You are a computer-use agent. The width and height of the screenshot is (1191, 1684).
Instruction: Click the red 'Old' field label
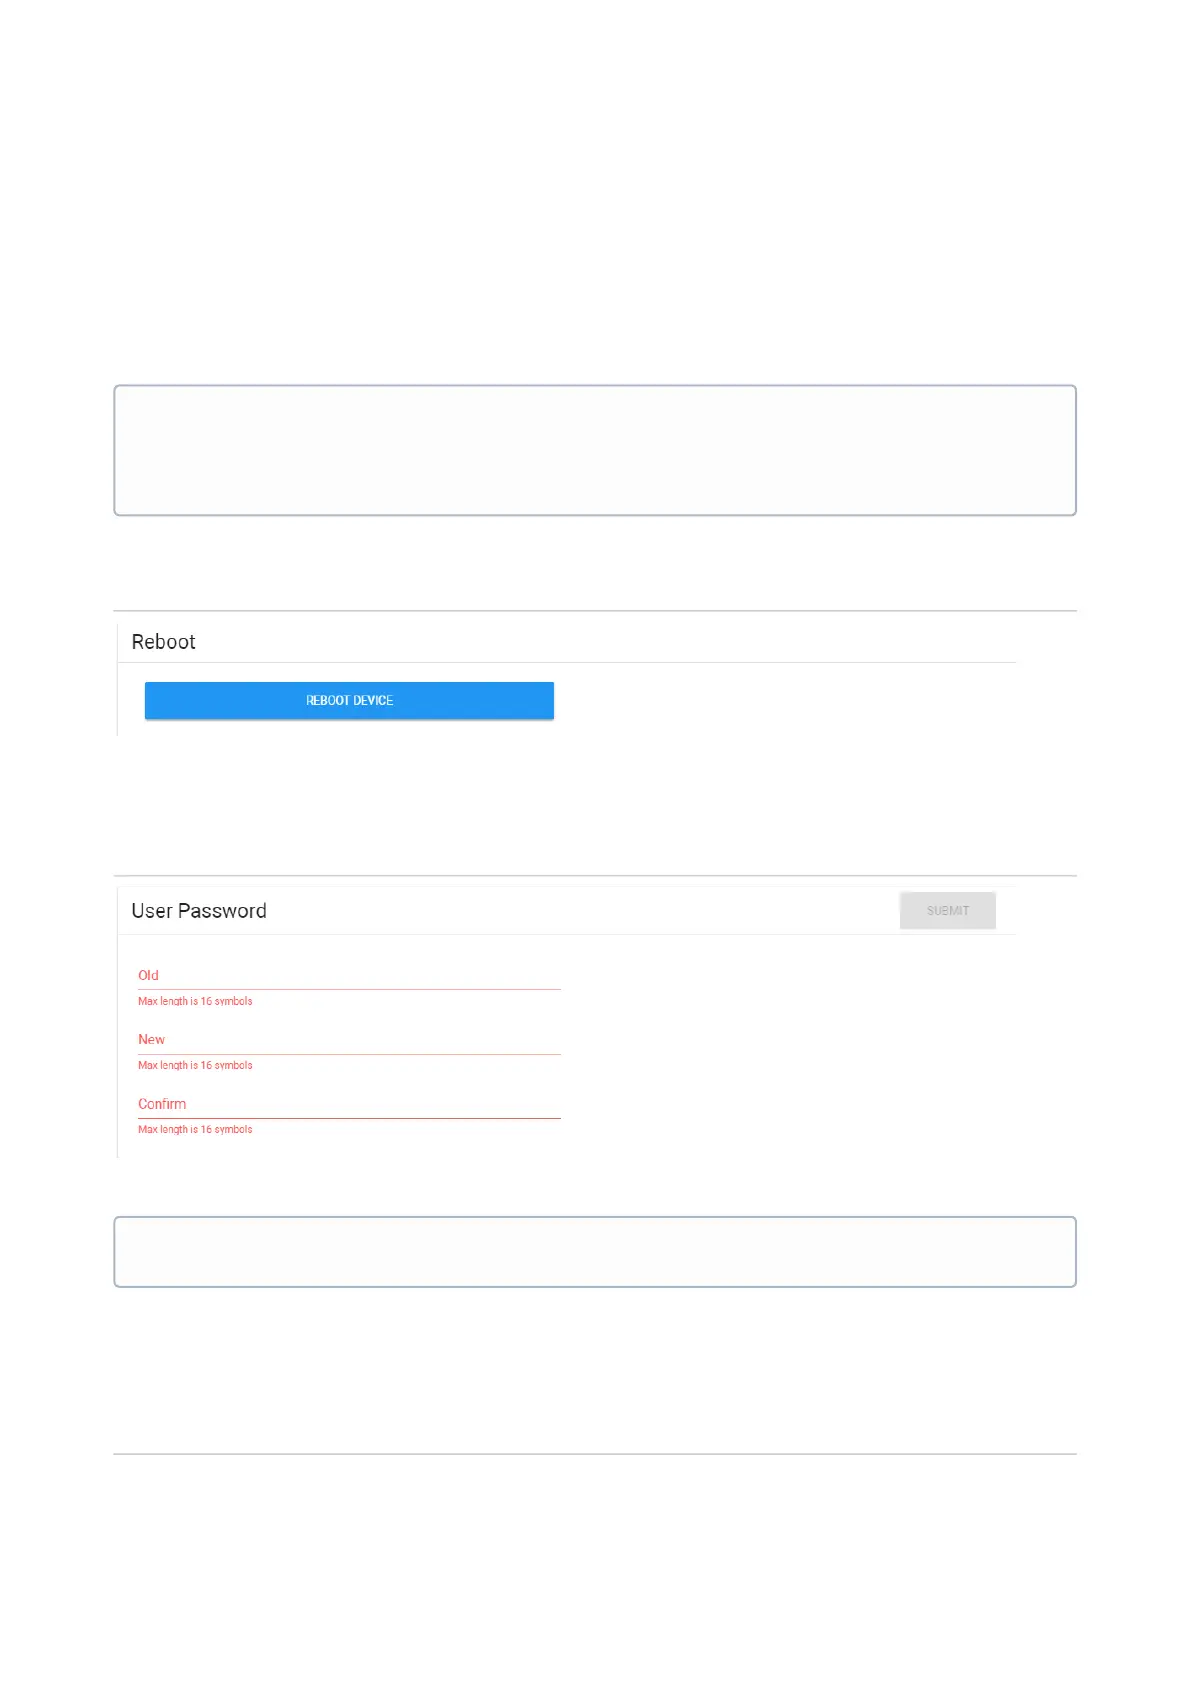click(148, 975)
